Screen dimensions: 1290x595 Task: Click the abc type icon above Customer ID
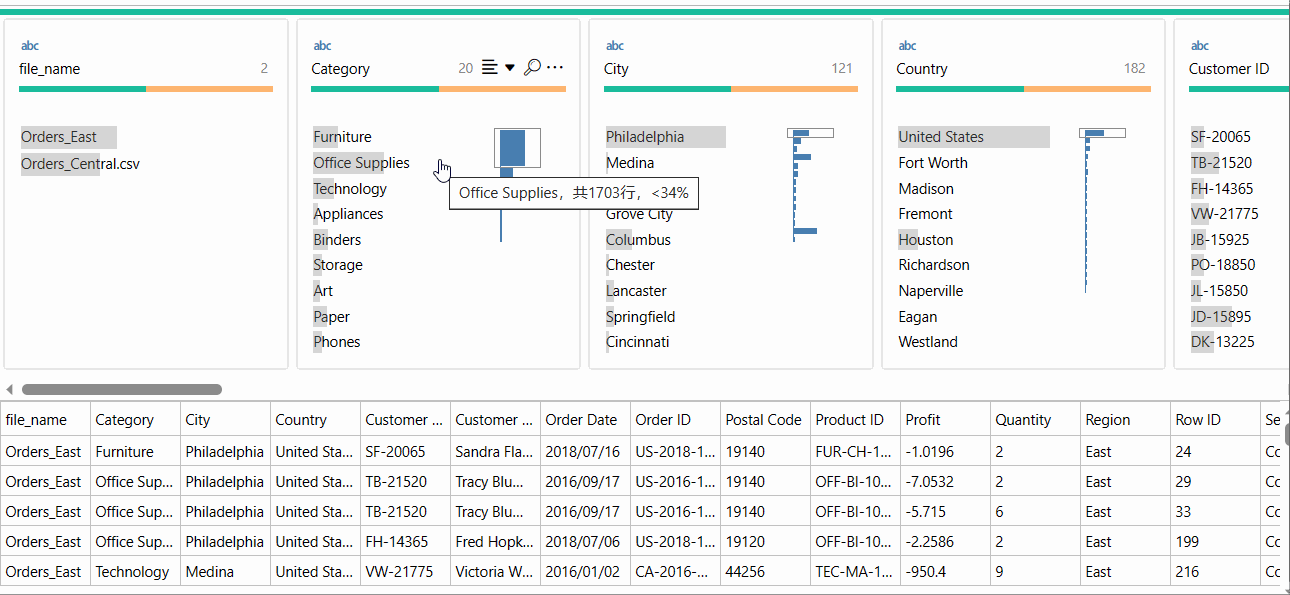1200,46
